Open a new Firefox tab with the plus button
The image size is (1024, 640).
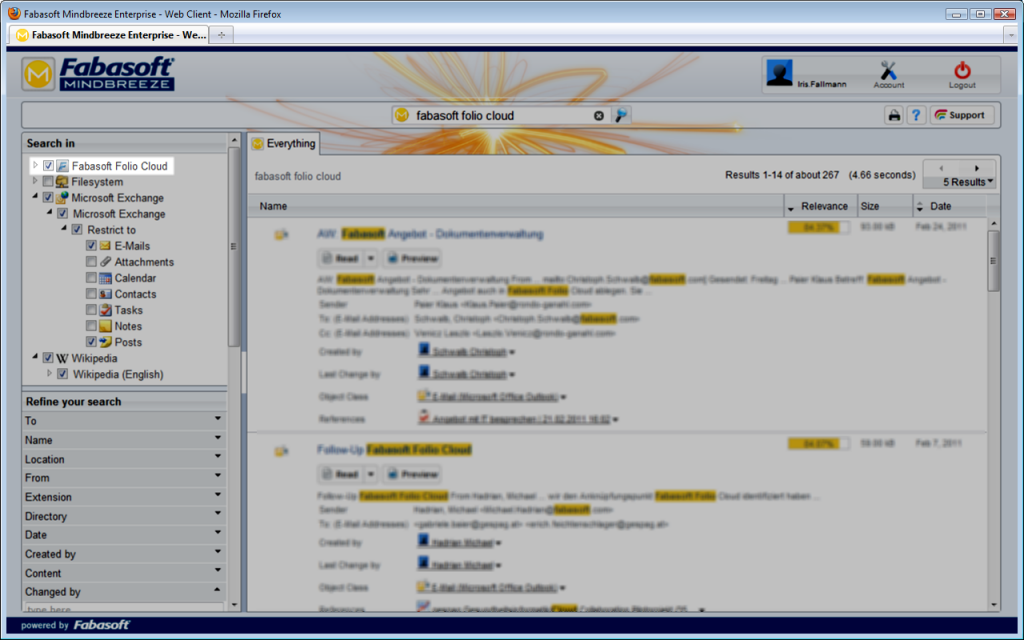221,35
